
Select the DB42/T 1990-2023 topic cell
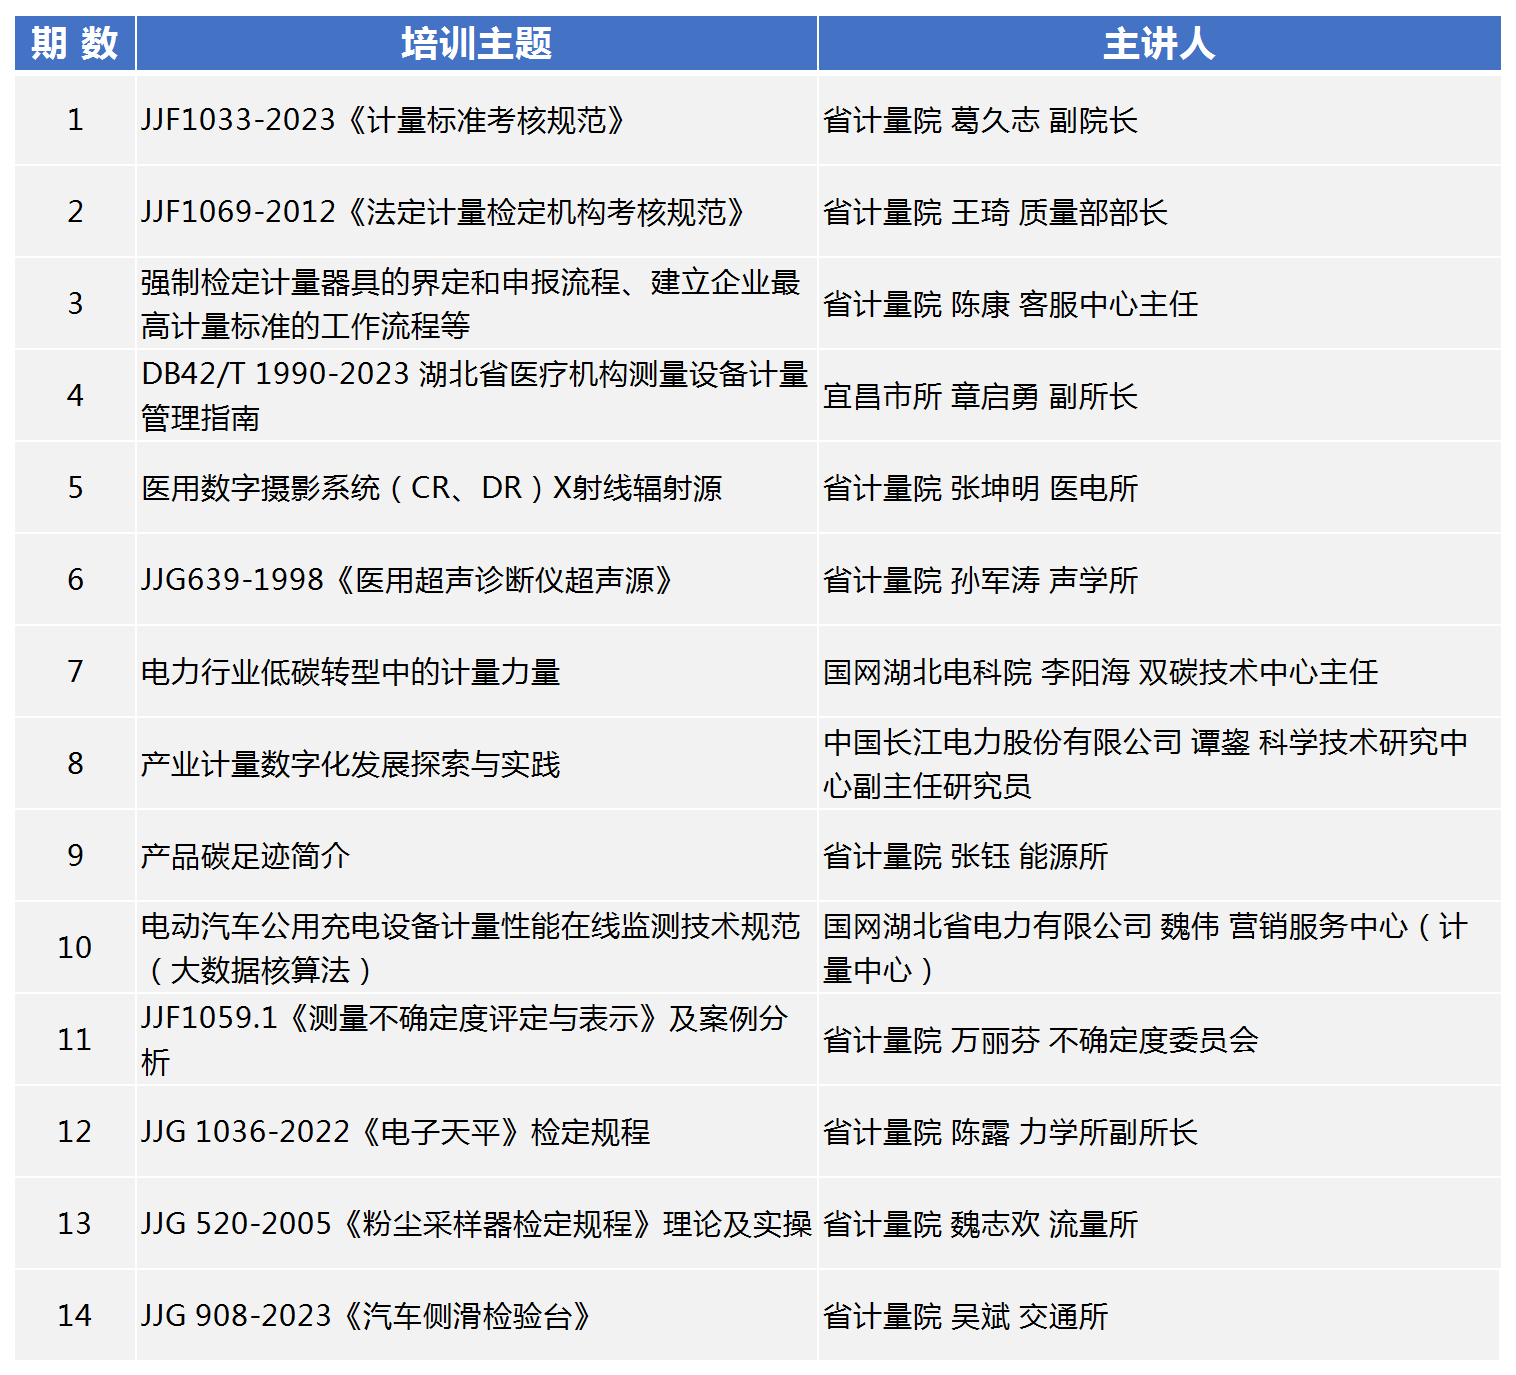(x=474, y=395)
